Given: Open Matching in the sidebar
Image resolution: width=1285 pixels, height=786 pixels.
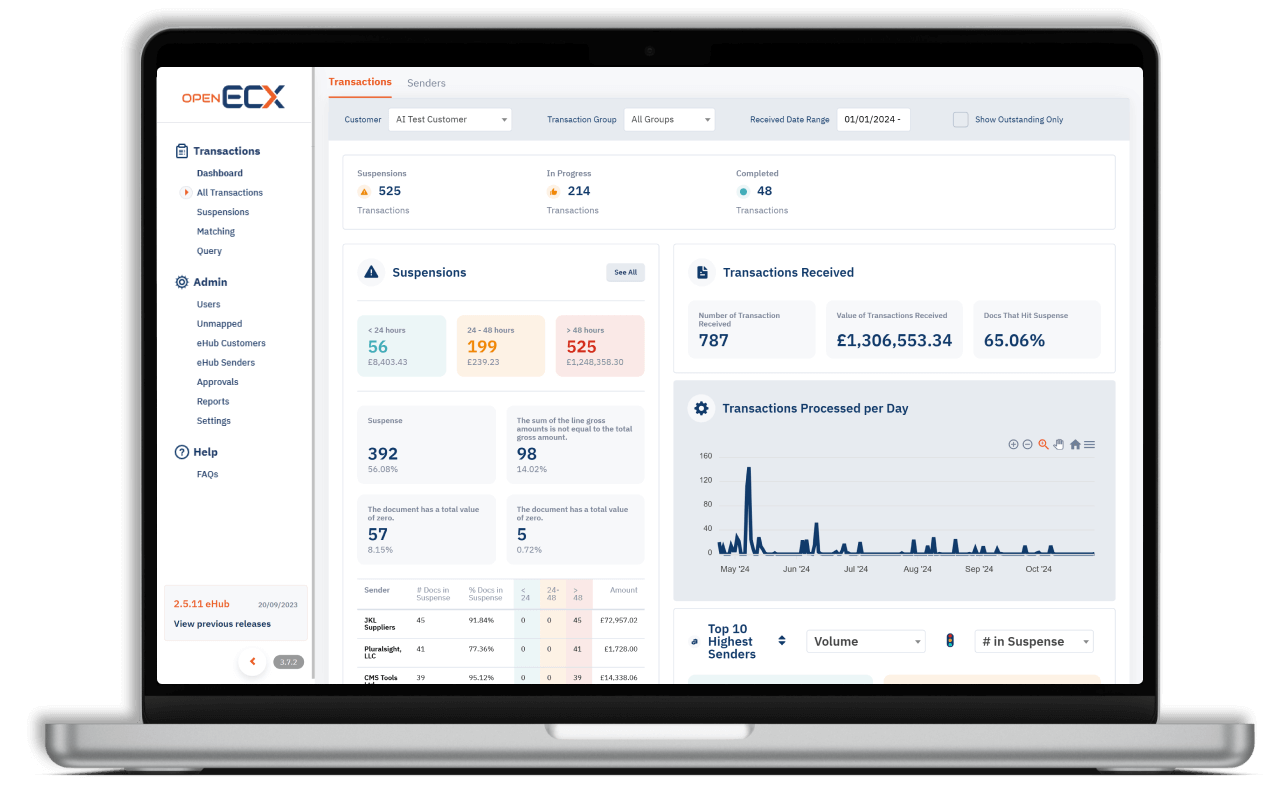Looking at the screenshot, I should [x=216, y=231].
